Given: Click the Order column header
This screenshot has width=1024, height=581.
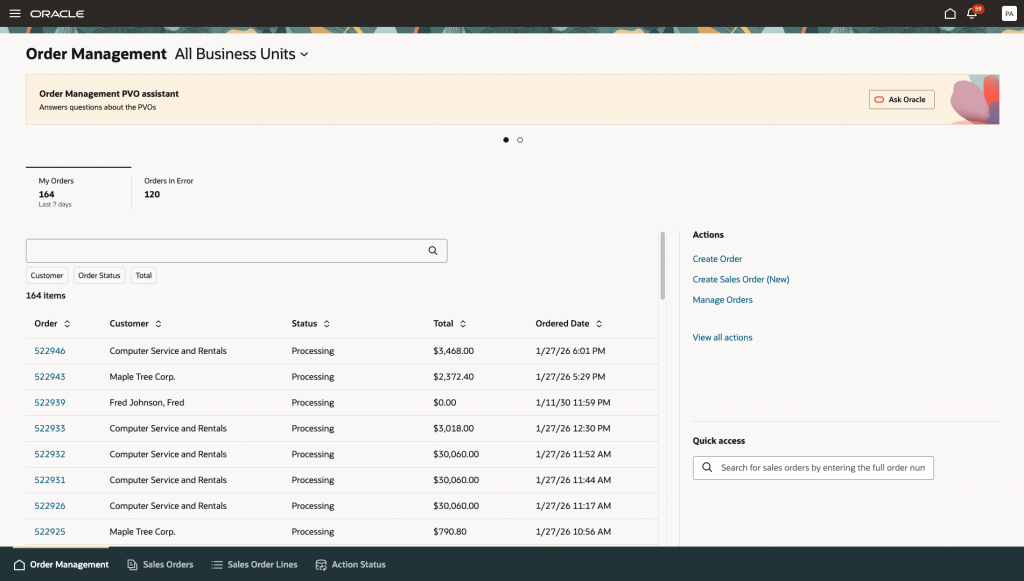Looking at the screenshot, I should (x=46, y=324).
